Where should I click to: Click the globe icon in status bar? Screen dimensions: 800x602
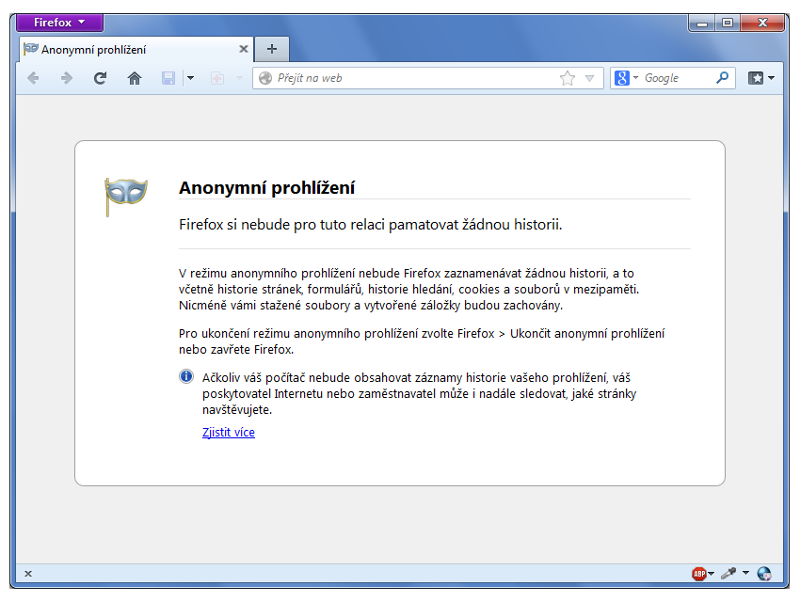coord(764,573)
